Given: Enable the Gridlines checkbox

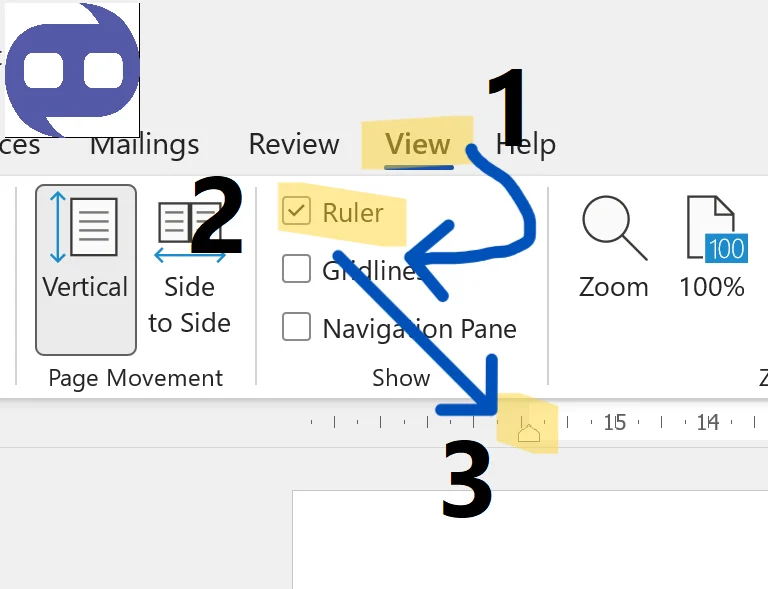Looking at the screenshot, I should click(x=296, y=268).
